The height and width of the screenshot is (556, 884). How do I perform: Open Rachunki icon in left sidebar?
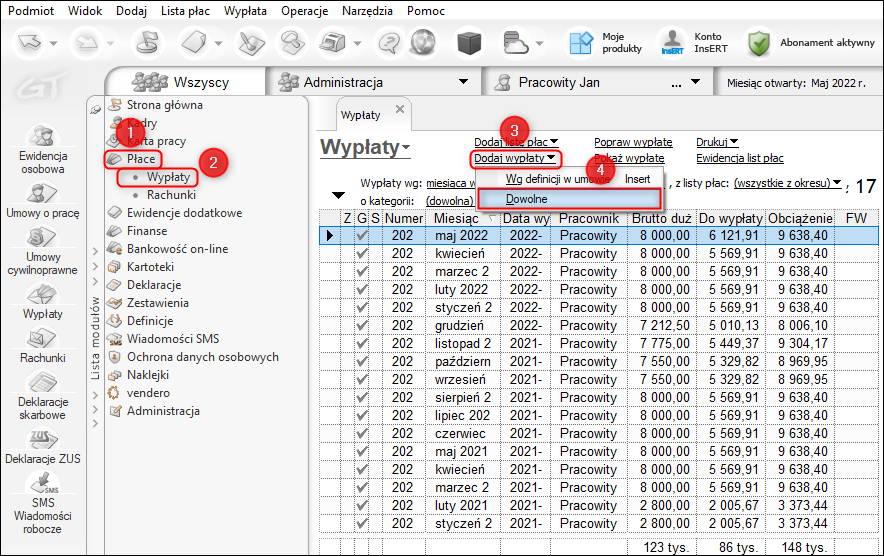42,337
